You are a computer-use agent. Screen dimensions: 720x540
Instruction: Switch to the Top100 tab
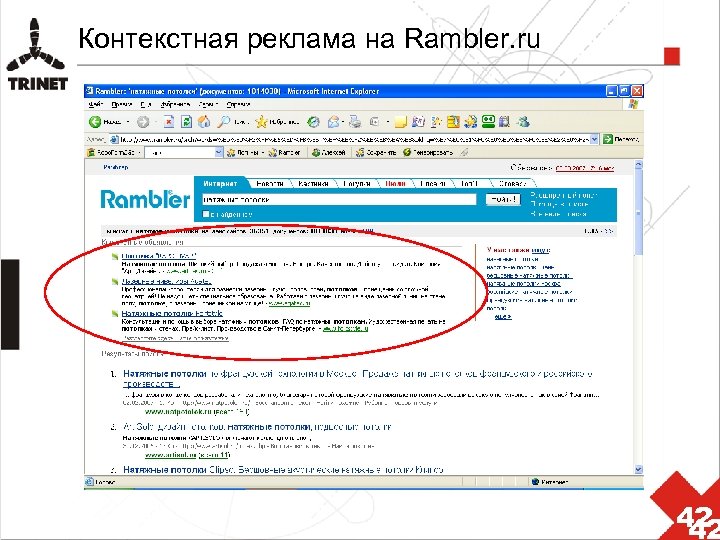point(469,184)
